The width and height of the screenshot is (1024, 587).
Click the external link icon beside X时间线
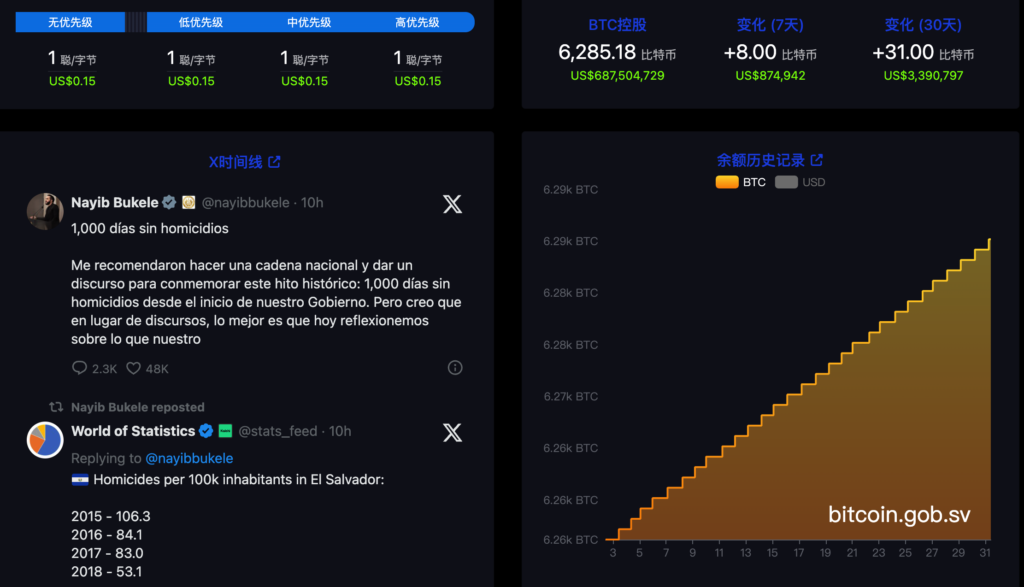point(274,162)
